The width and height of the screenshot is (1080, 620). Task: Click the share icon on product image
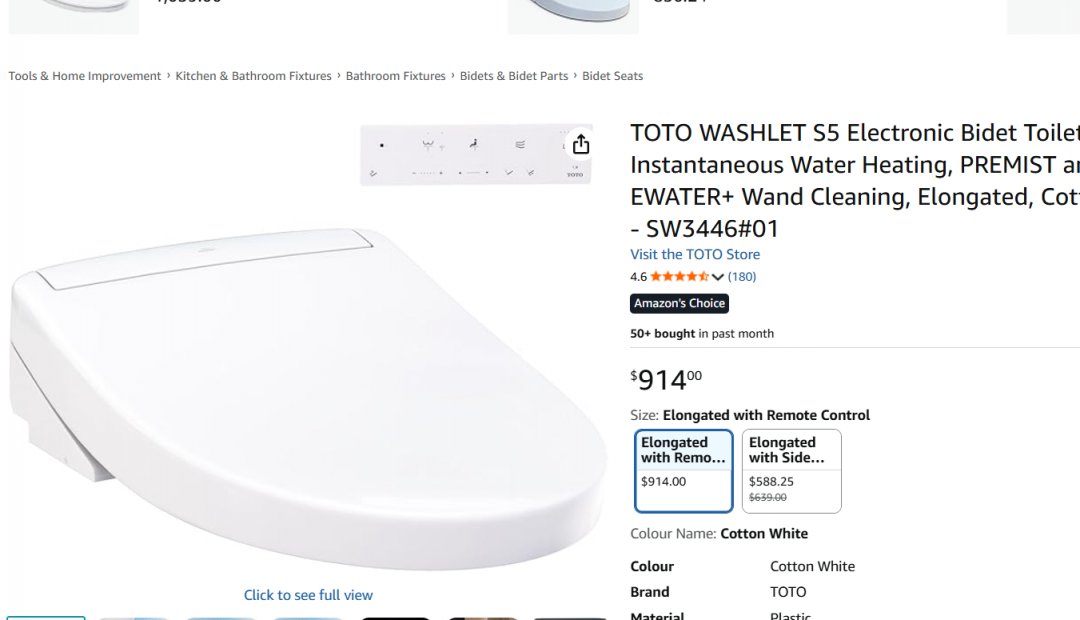click(581, 144)
